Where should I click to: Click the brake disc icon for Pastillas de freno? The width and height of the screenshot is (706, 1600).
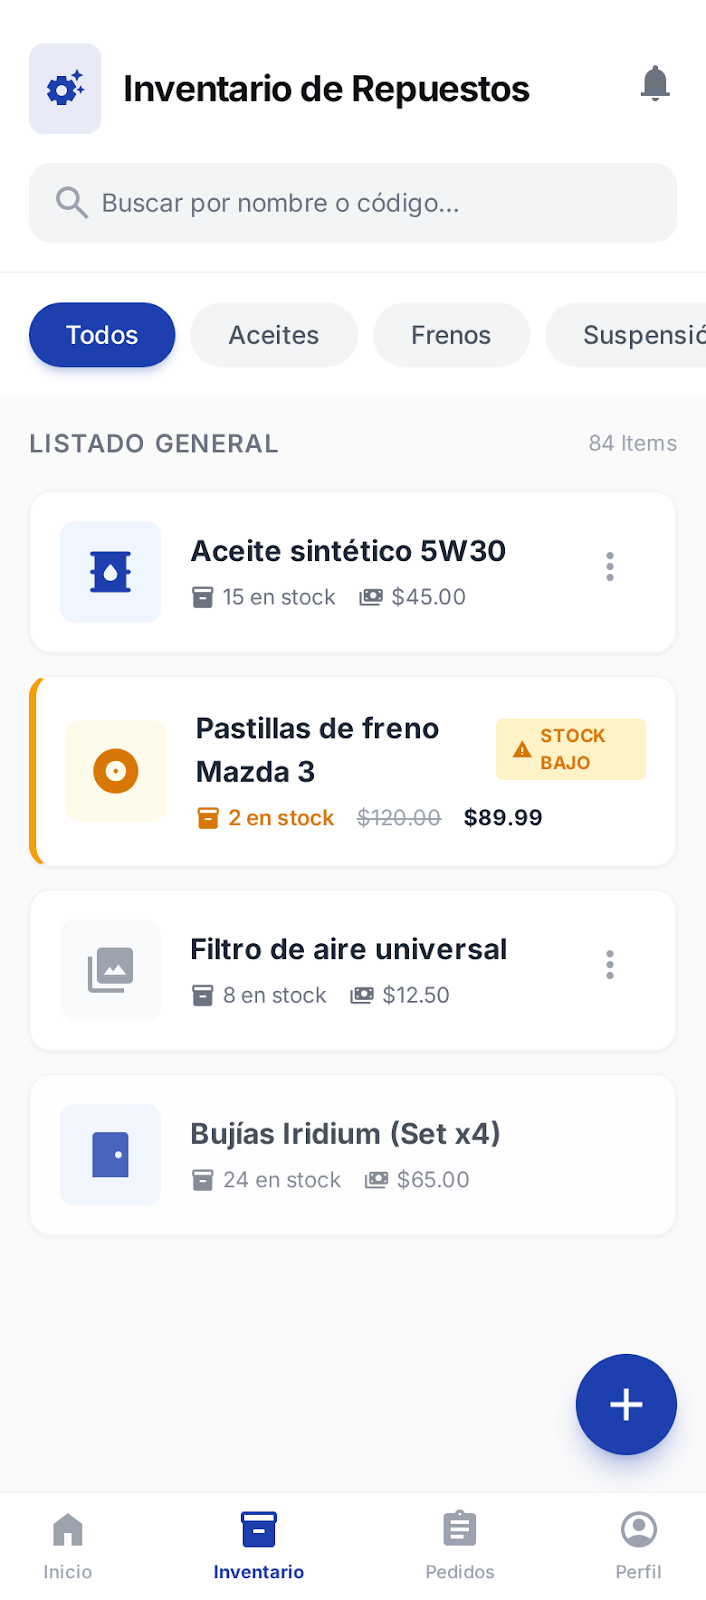(x=115, y=770)
